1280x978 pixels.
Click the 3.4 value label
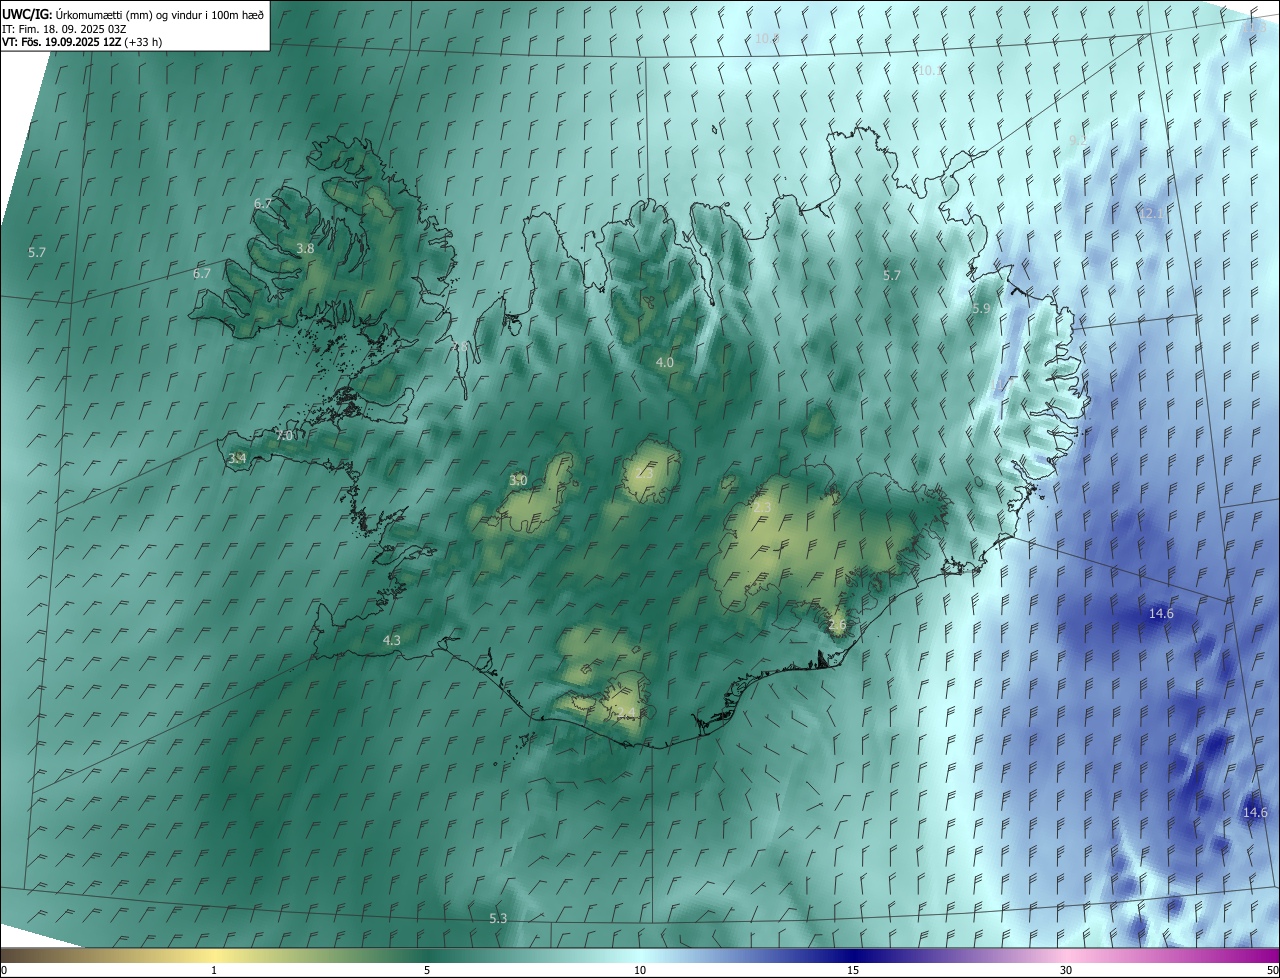pyautogui.click(x=237, y=458)
